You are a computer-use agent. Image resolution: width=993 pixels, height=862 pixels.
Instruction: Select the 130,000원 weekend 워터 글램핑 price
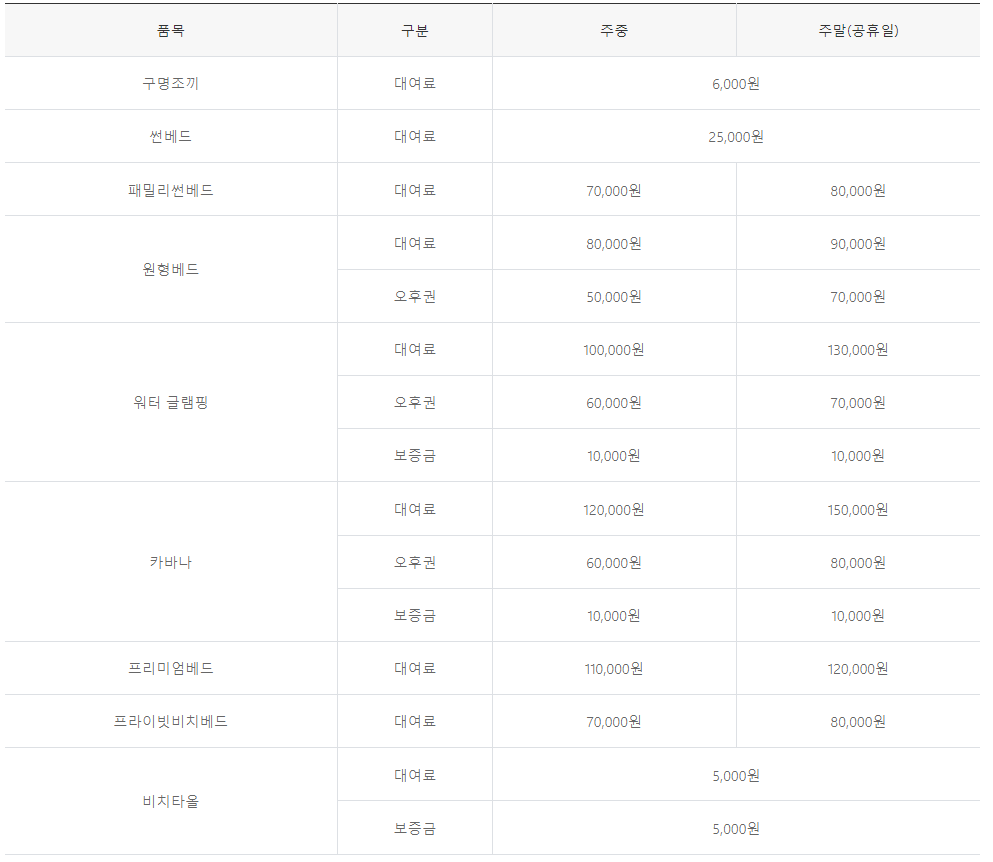click(x=859, y=349)
